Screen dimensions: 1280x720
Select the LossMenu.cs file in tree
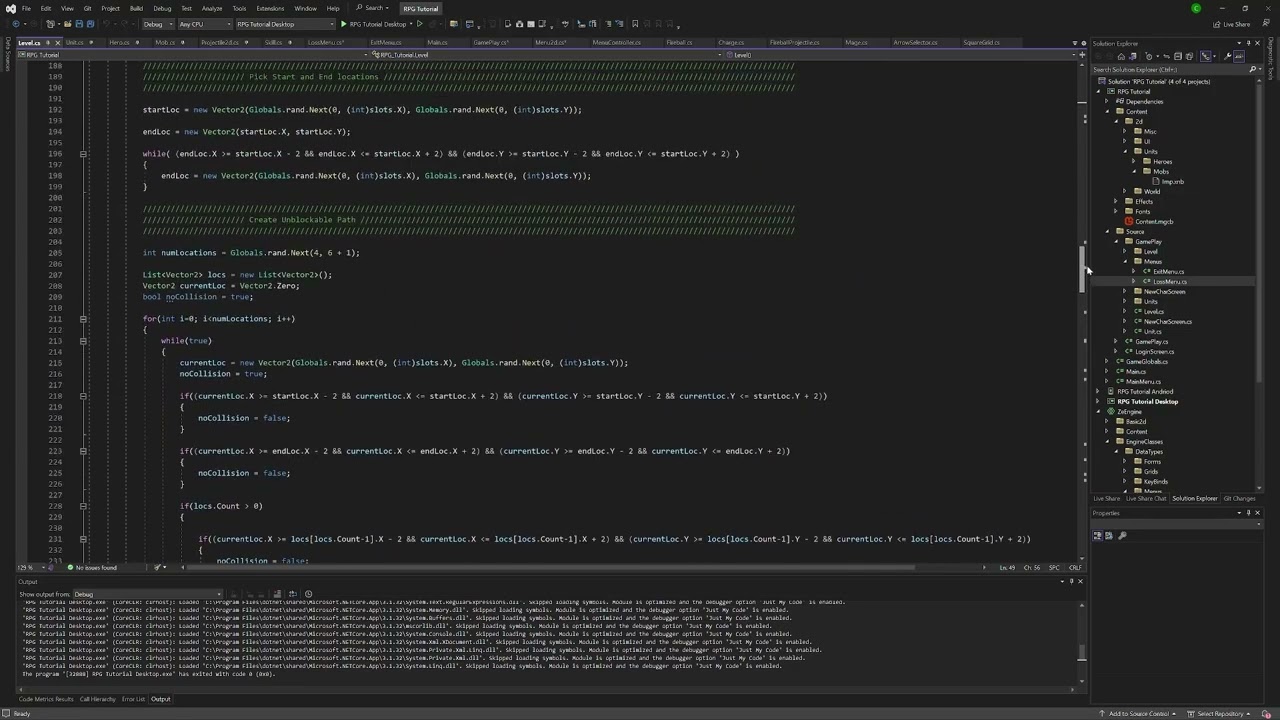click(x=1169, y=282)
